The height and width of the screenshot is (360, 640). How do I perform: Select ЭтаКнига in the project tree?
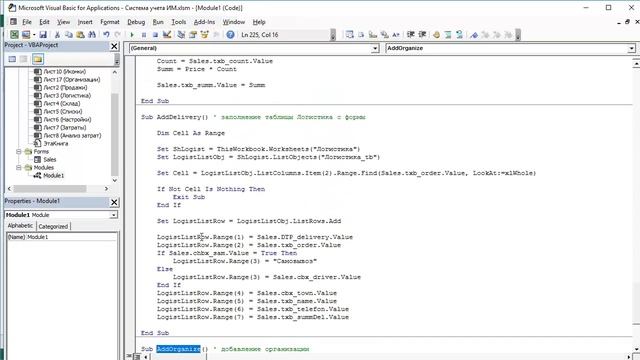click(x=56, y=144)
